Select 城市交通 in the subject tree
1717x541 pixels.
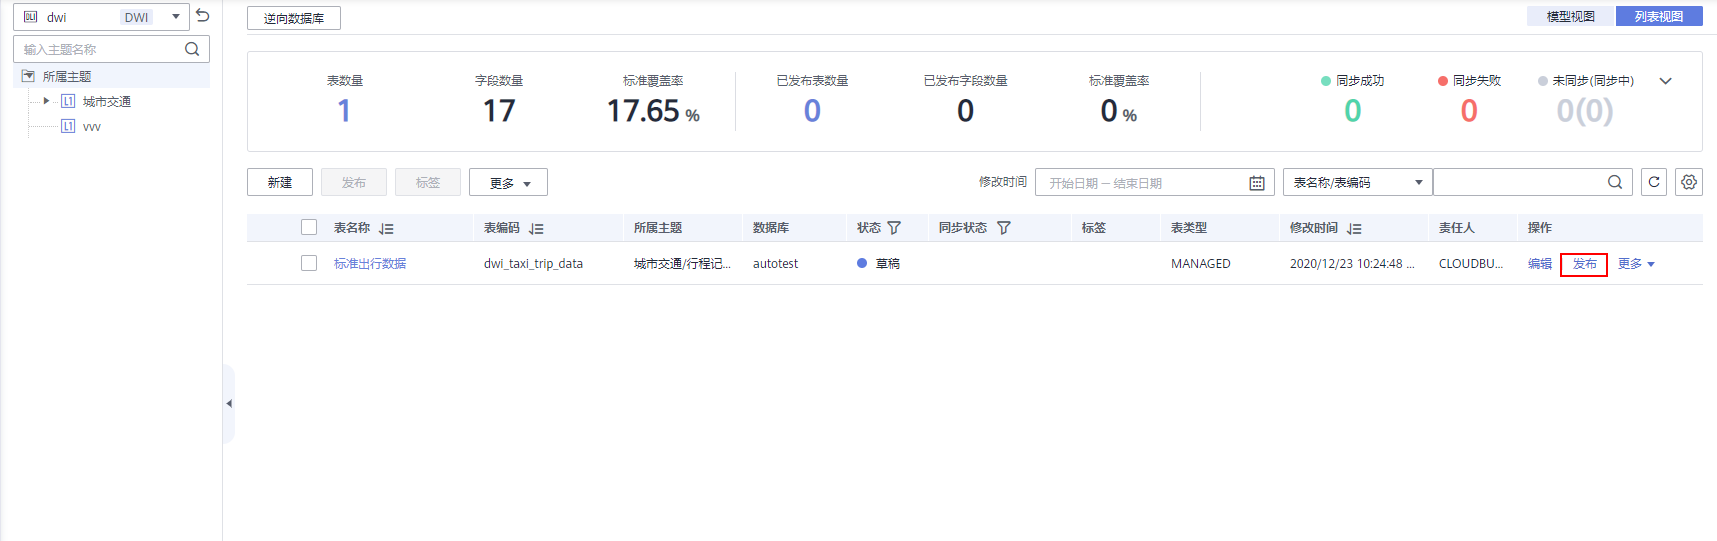[107, 101]
